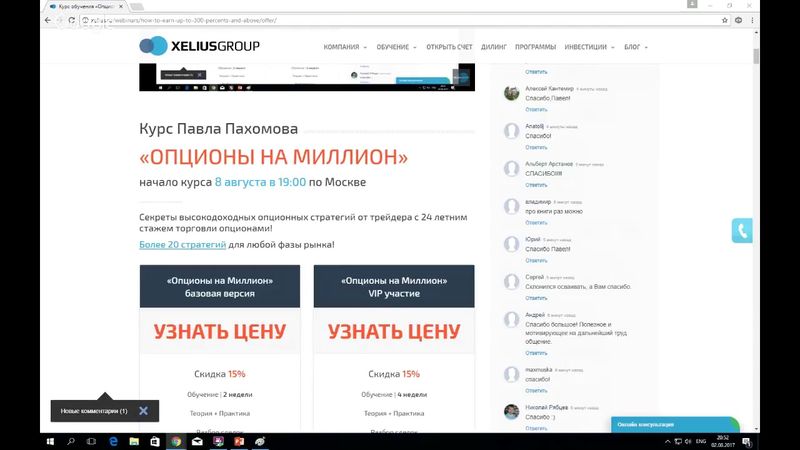Open a new browser tab
This screenshot has height=450, width=800.
click(137, 6)
